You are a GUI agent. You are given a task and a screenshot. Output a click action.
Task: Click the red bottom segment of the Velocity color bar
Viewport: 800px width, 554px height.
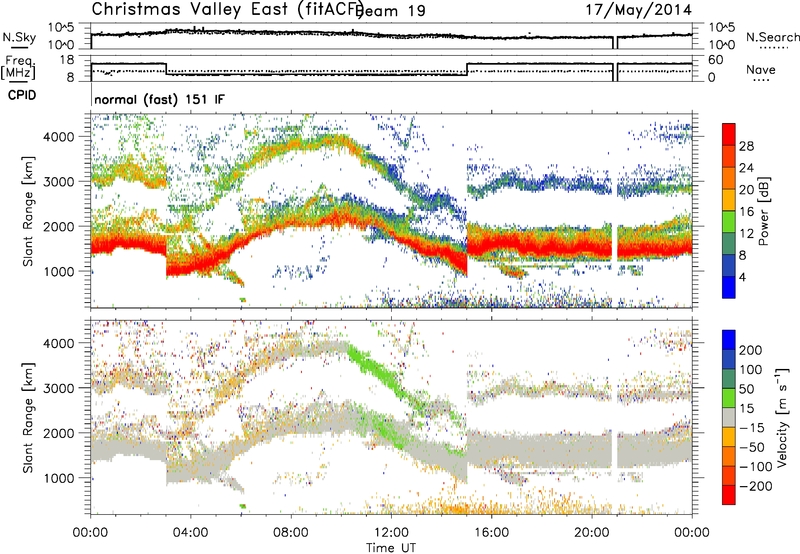(x=729, y=495)
